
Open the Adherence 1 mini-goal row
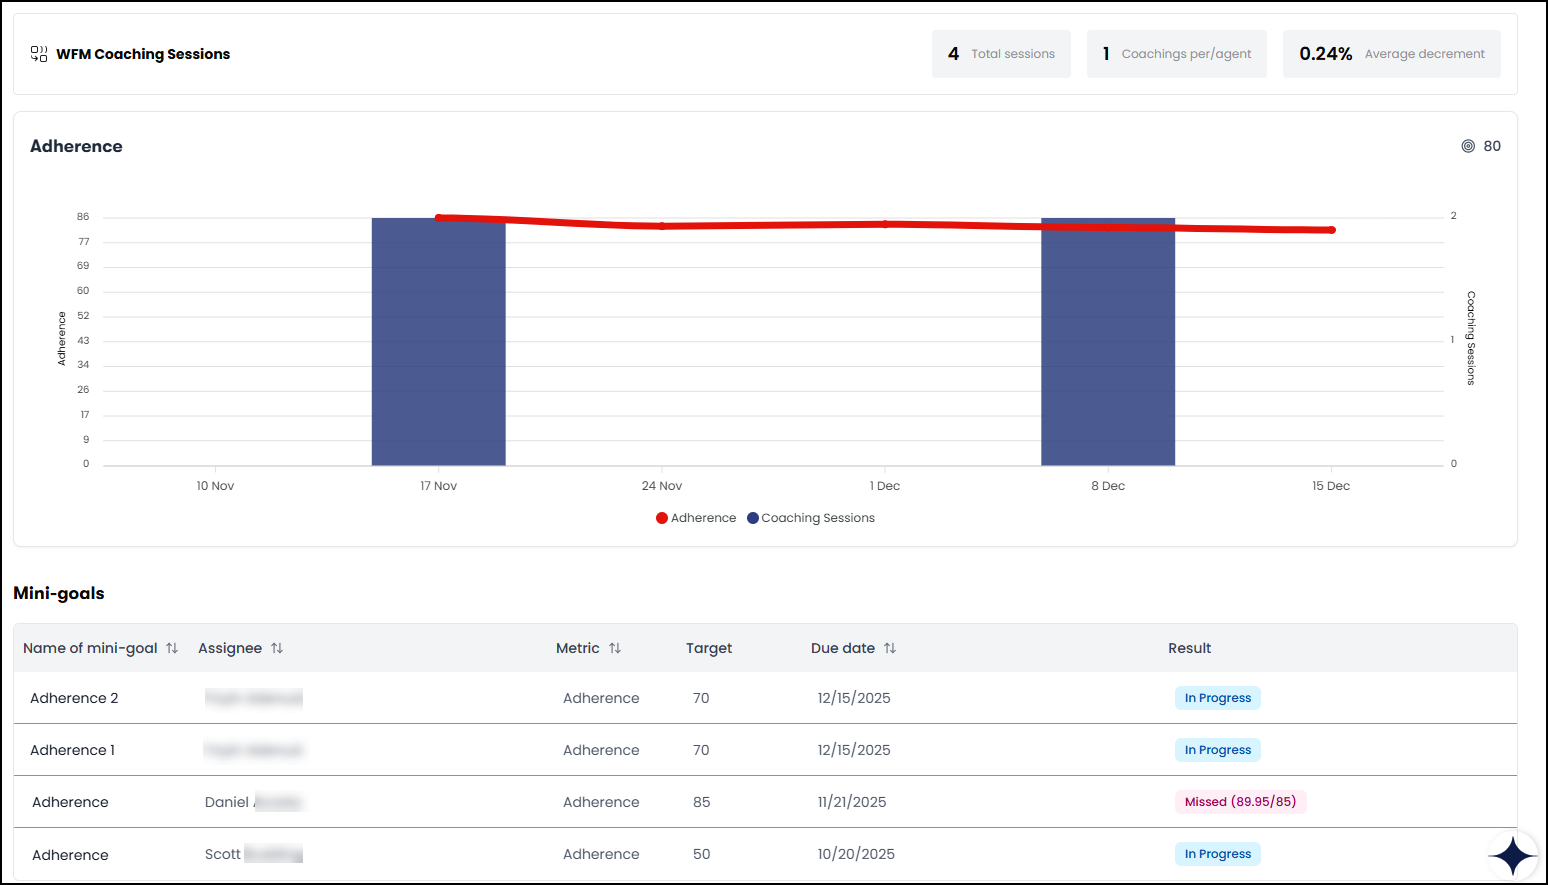765,750
